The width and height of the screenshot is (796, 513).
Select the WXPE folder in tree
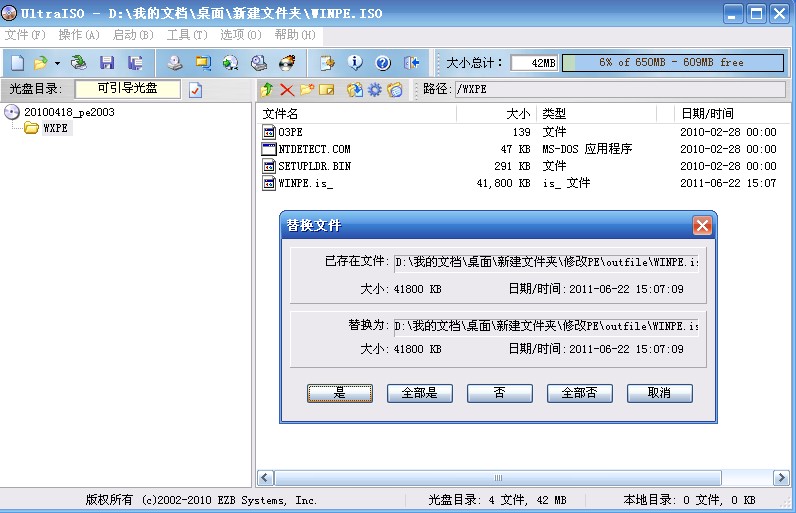click(55, 128)
